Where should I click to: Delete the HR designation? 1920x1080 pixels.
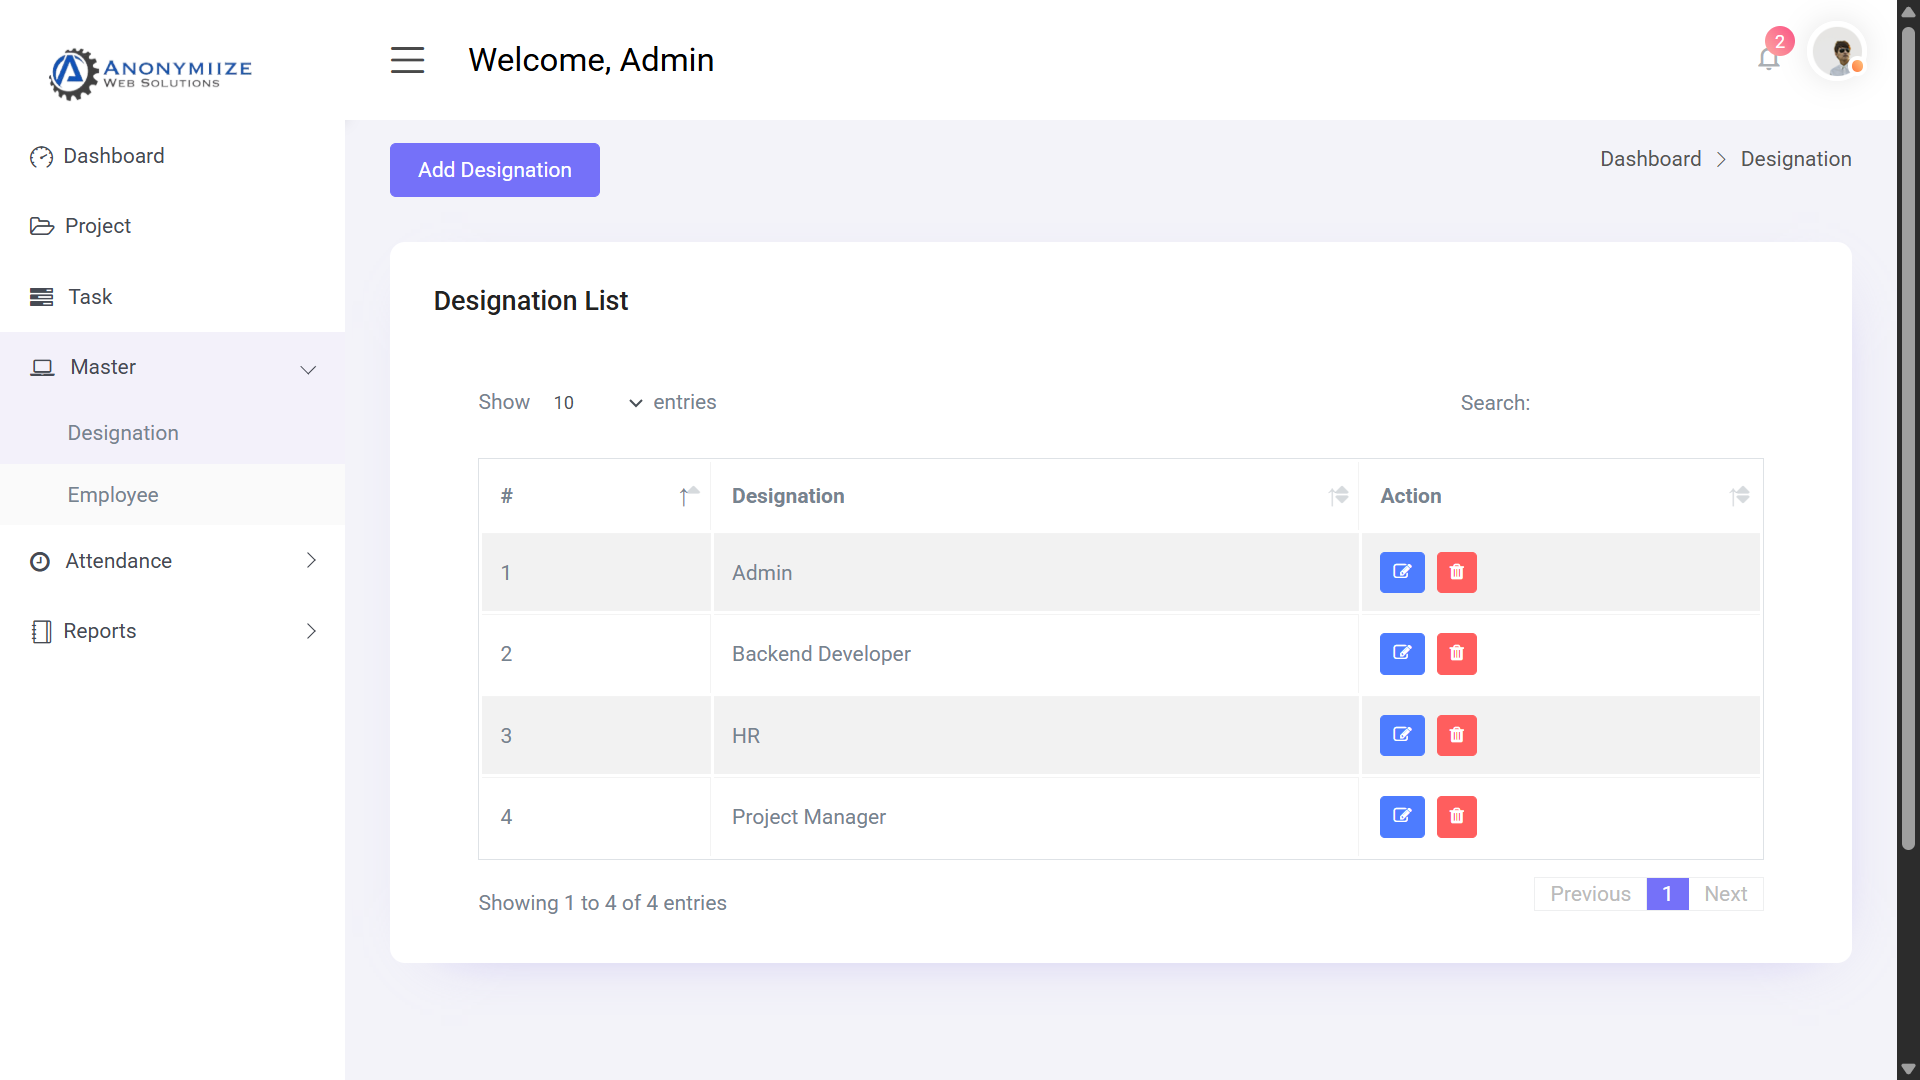pos(1457,736)
